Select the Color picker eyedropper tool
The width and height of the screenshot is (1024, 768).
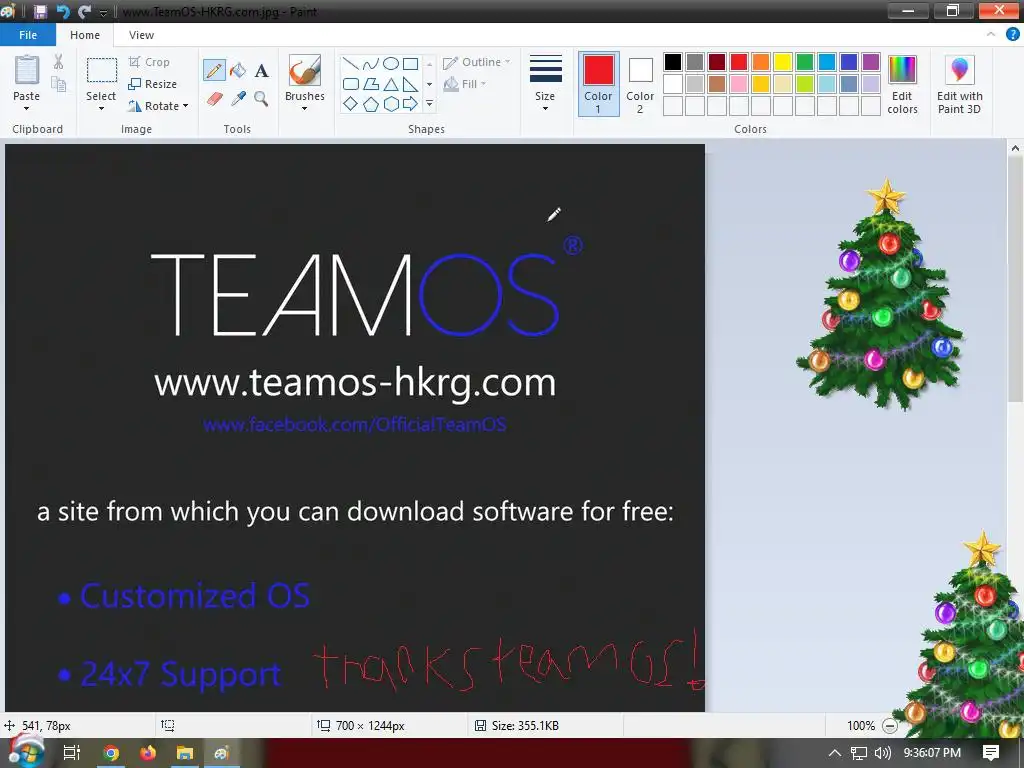(238, 99)
